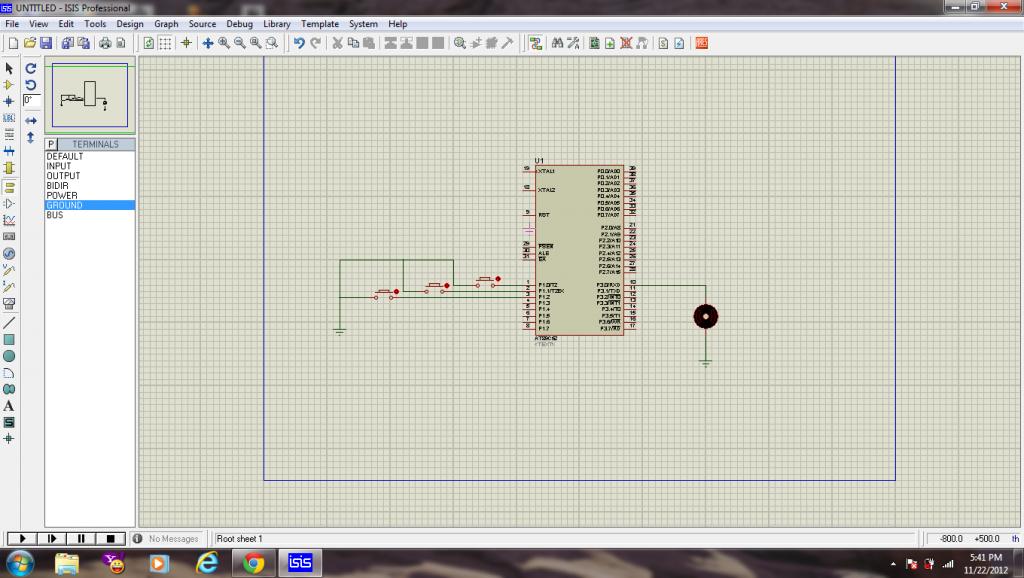Click the P pick devices button
The width and height of the screenshot is (1024, 578).
[52, 144]
